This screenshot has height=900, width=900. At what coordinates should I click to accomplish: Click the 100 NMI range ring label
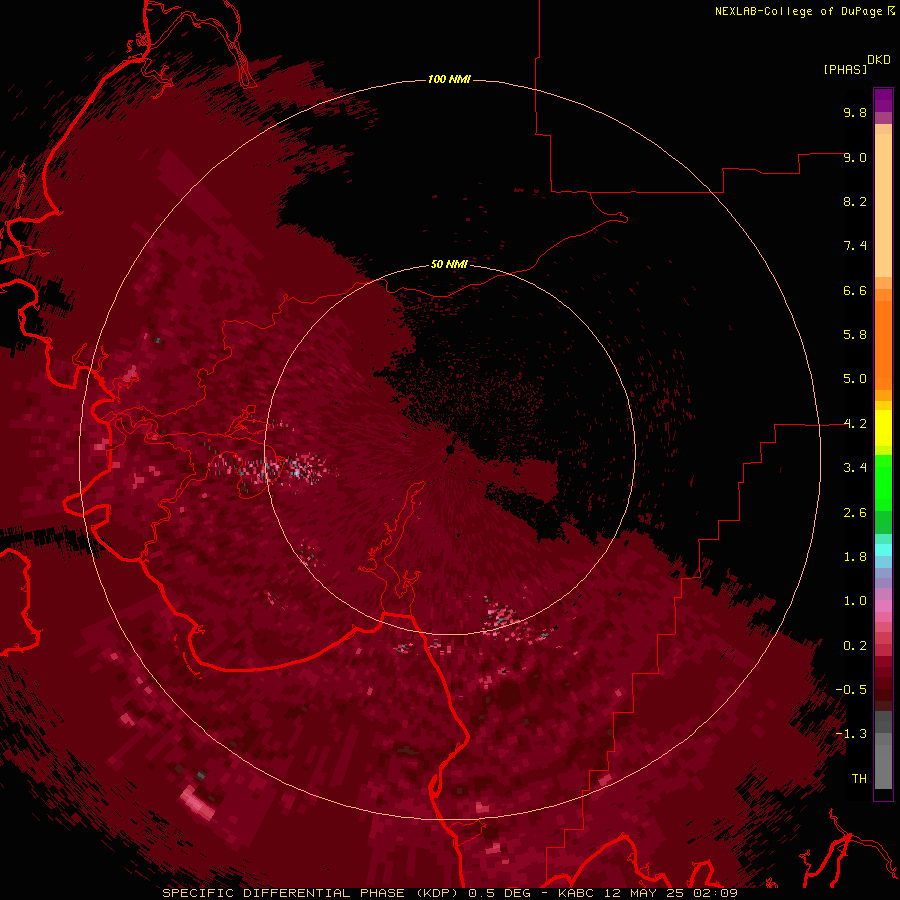(449, 79)
